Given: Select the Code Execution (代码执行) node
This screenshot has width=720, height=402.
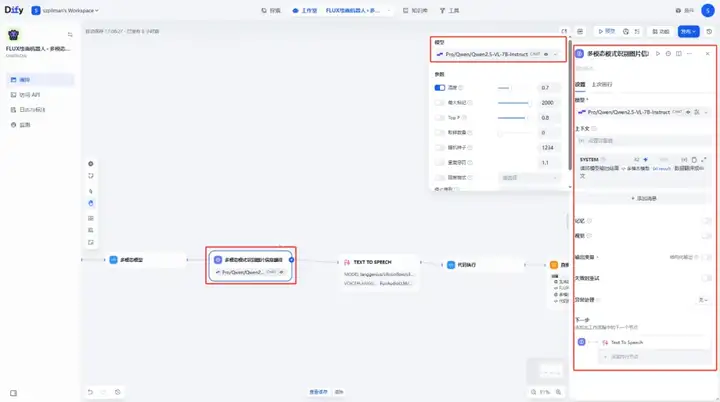Looking at the screenshot, I should pyautogui.click(x=484, y=265).
